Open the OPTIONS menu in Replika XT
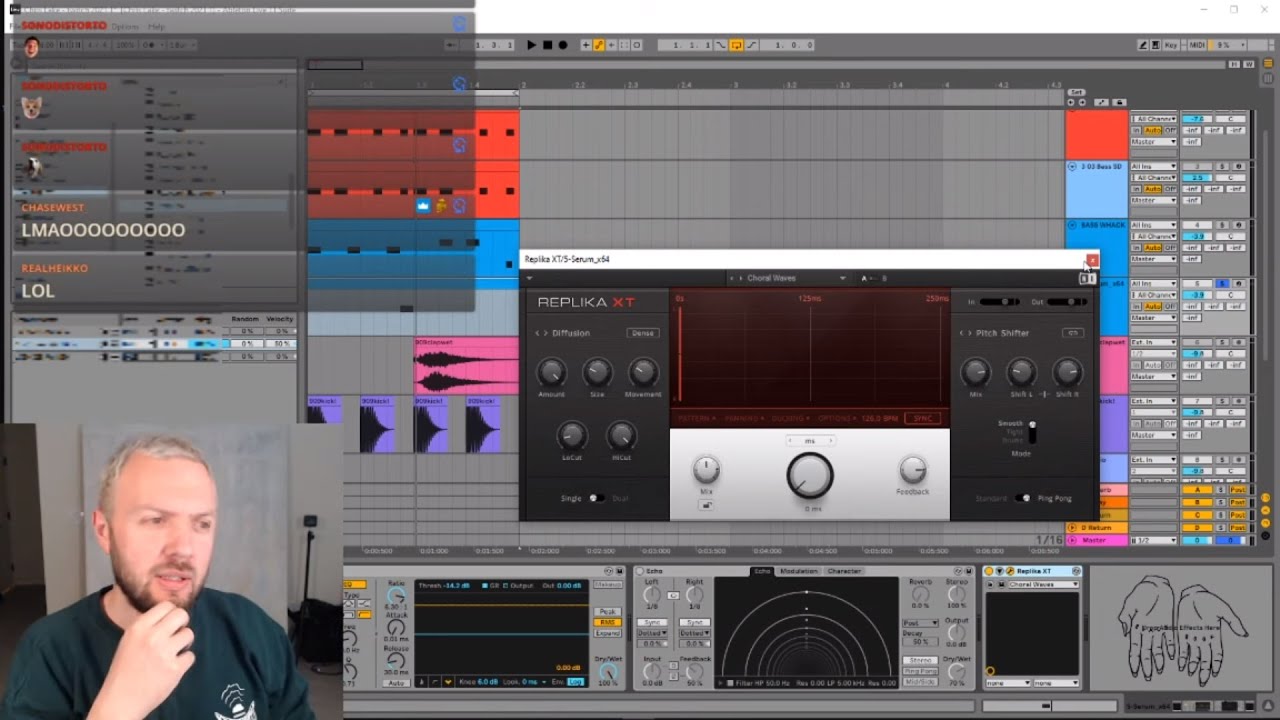 point(835,418)
